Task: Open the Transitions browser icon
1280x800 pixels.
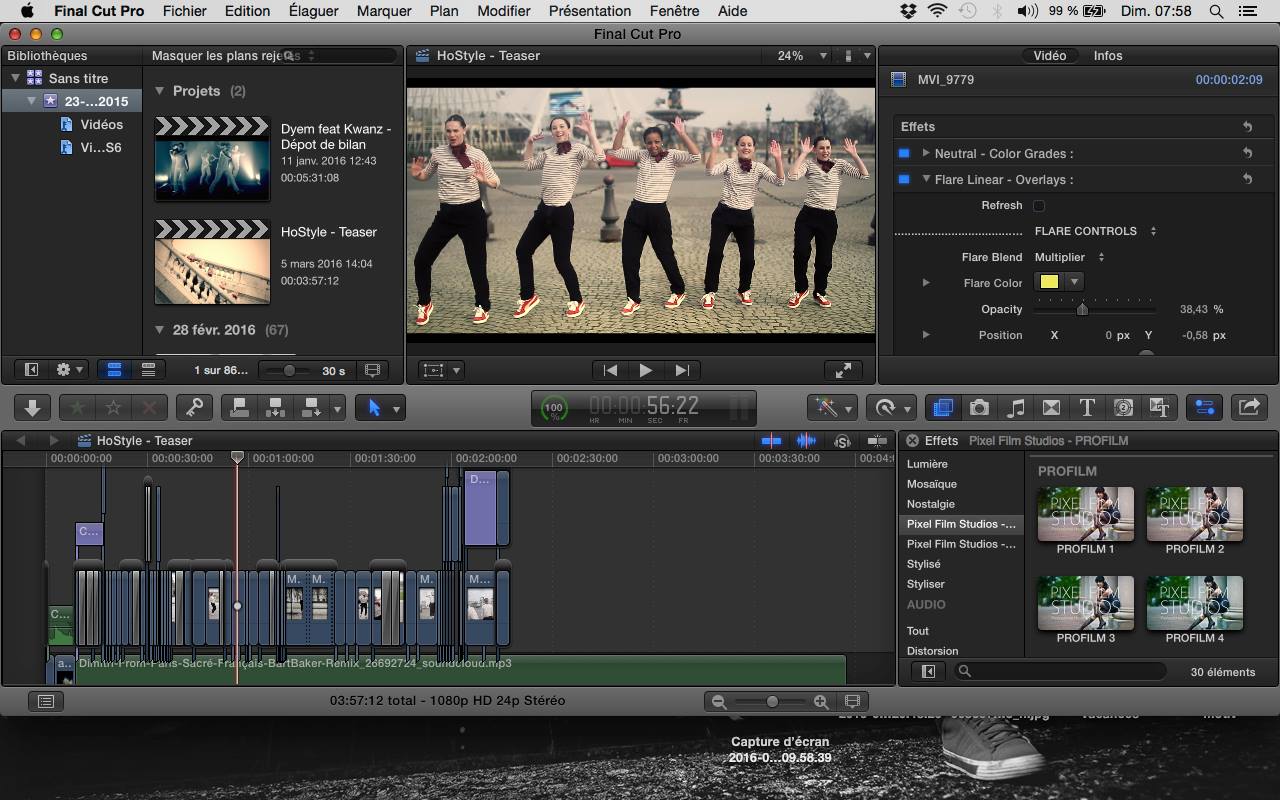Action: click(x=1051, y=407)
